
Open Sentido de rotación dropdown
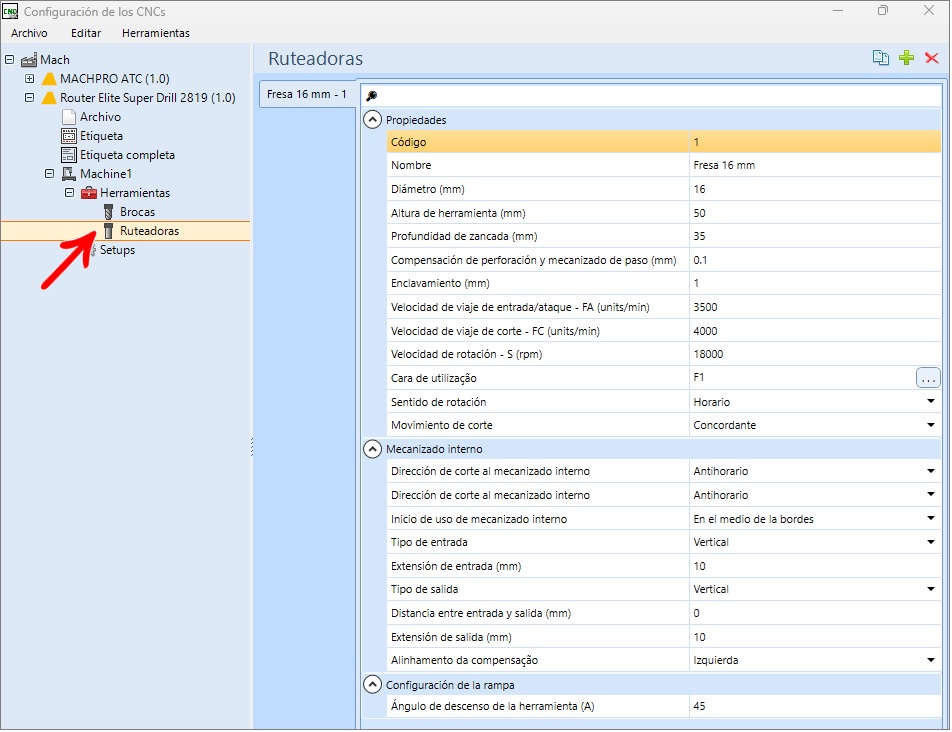click(x=930, y=401)
